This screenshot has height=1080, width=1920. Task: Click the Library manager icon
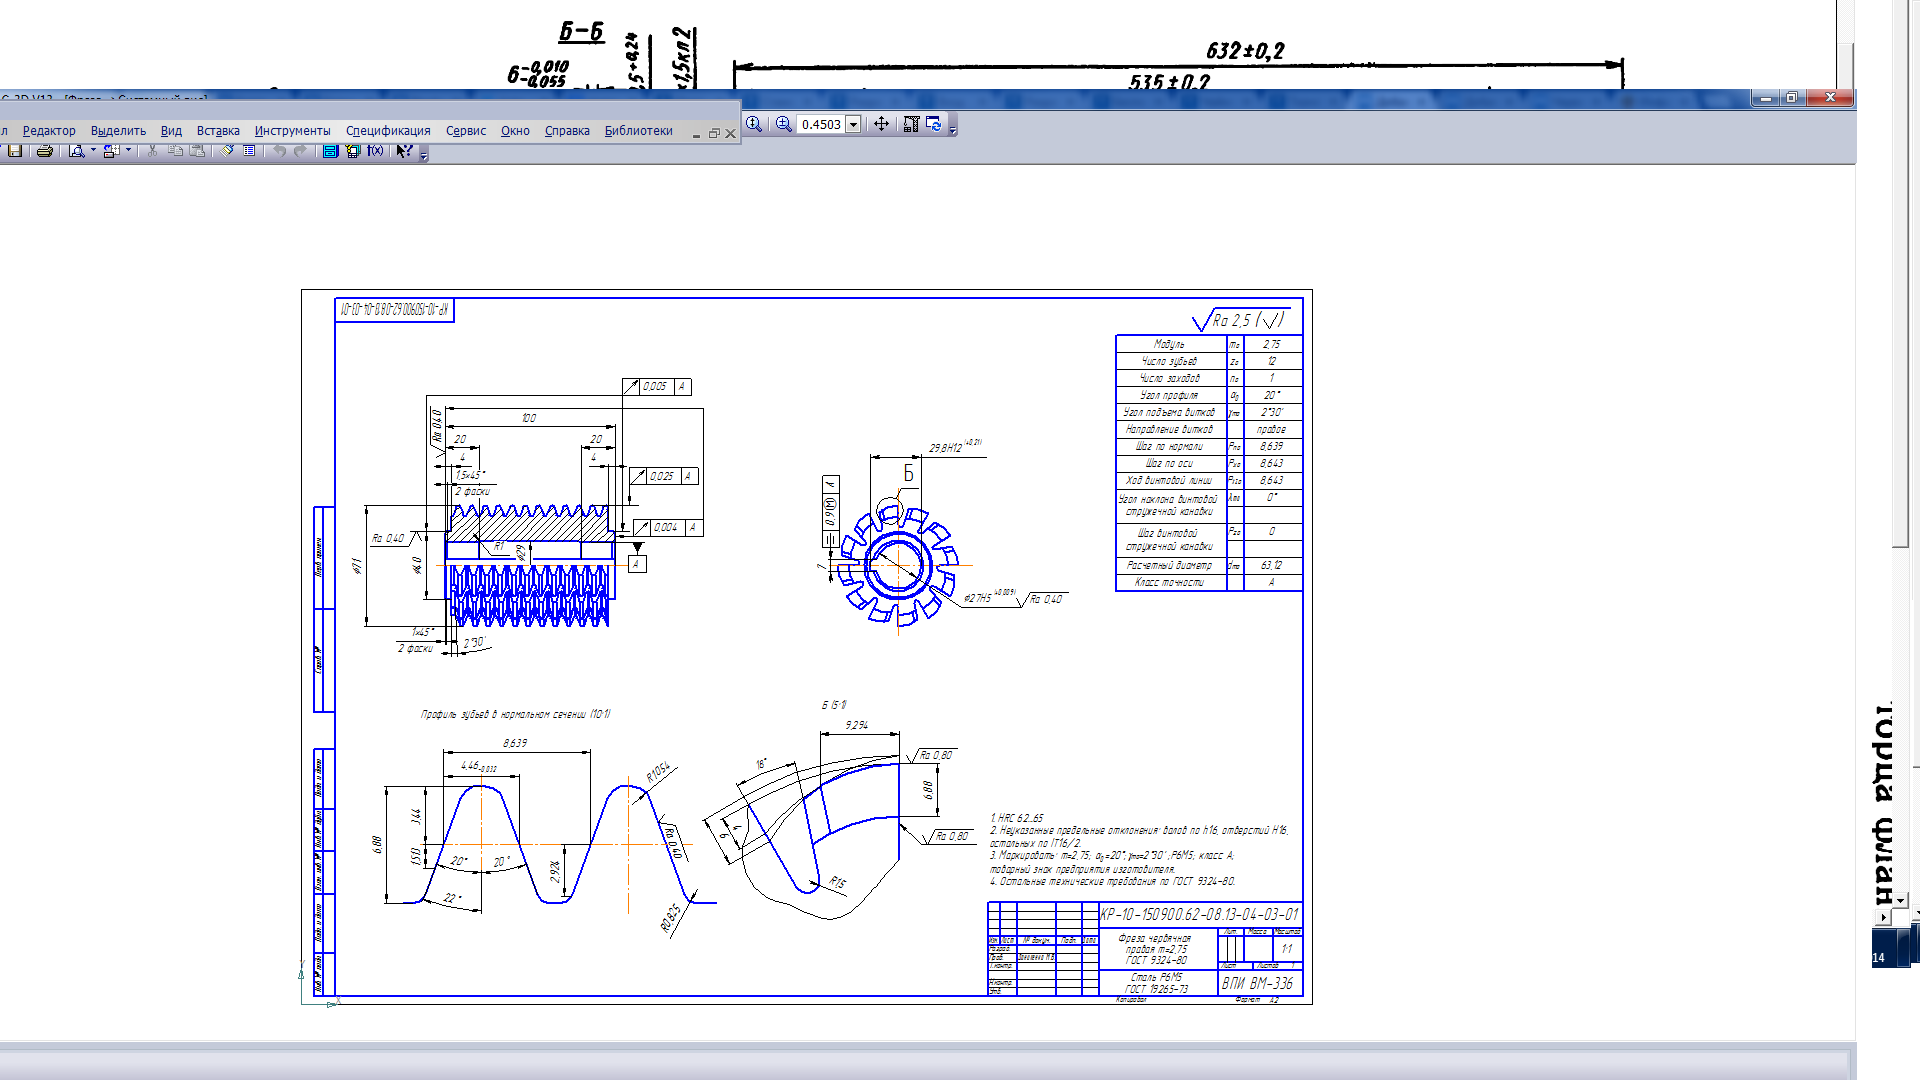[353, 151]
